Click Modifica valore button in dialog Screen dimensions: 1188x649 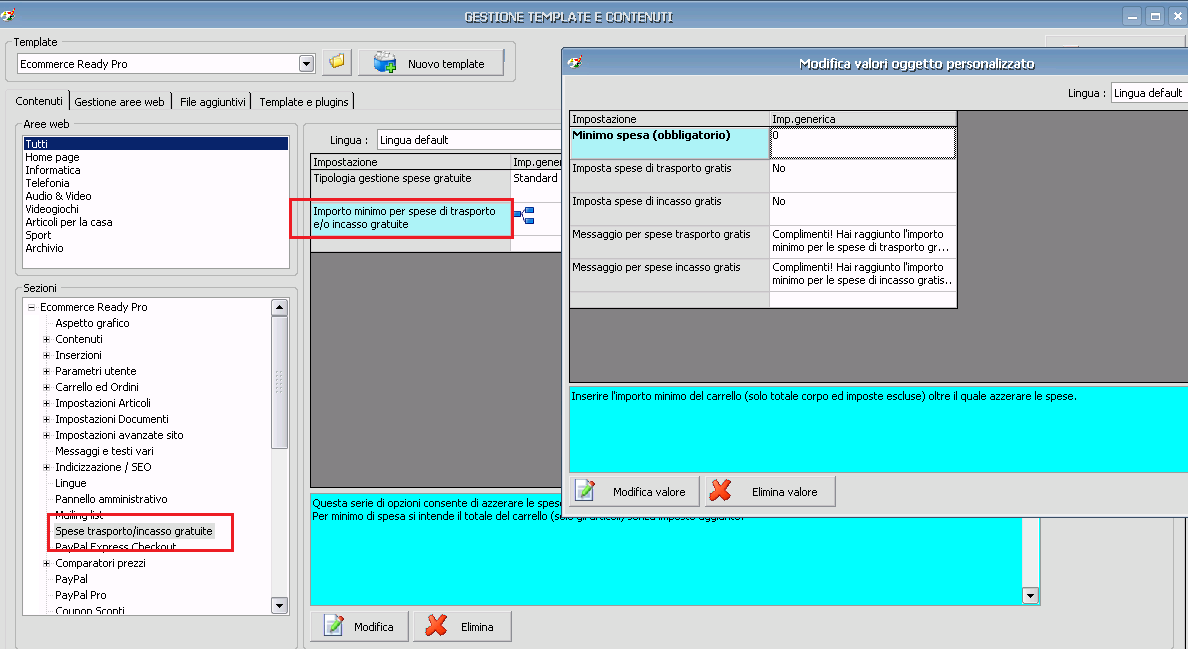(635, 491)
